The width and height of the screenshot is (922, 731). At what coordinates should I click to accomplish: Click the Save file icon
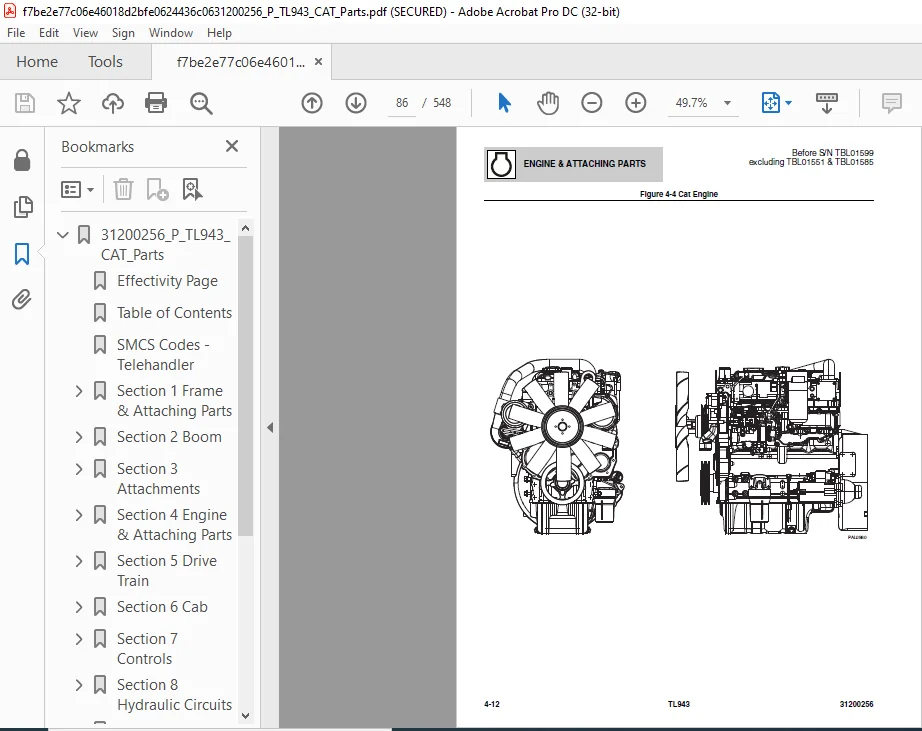coord(25,104)
